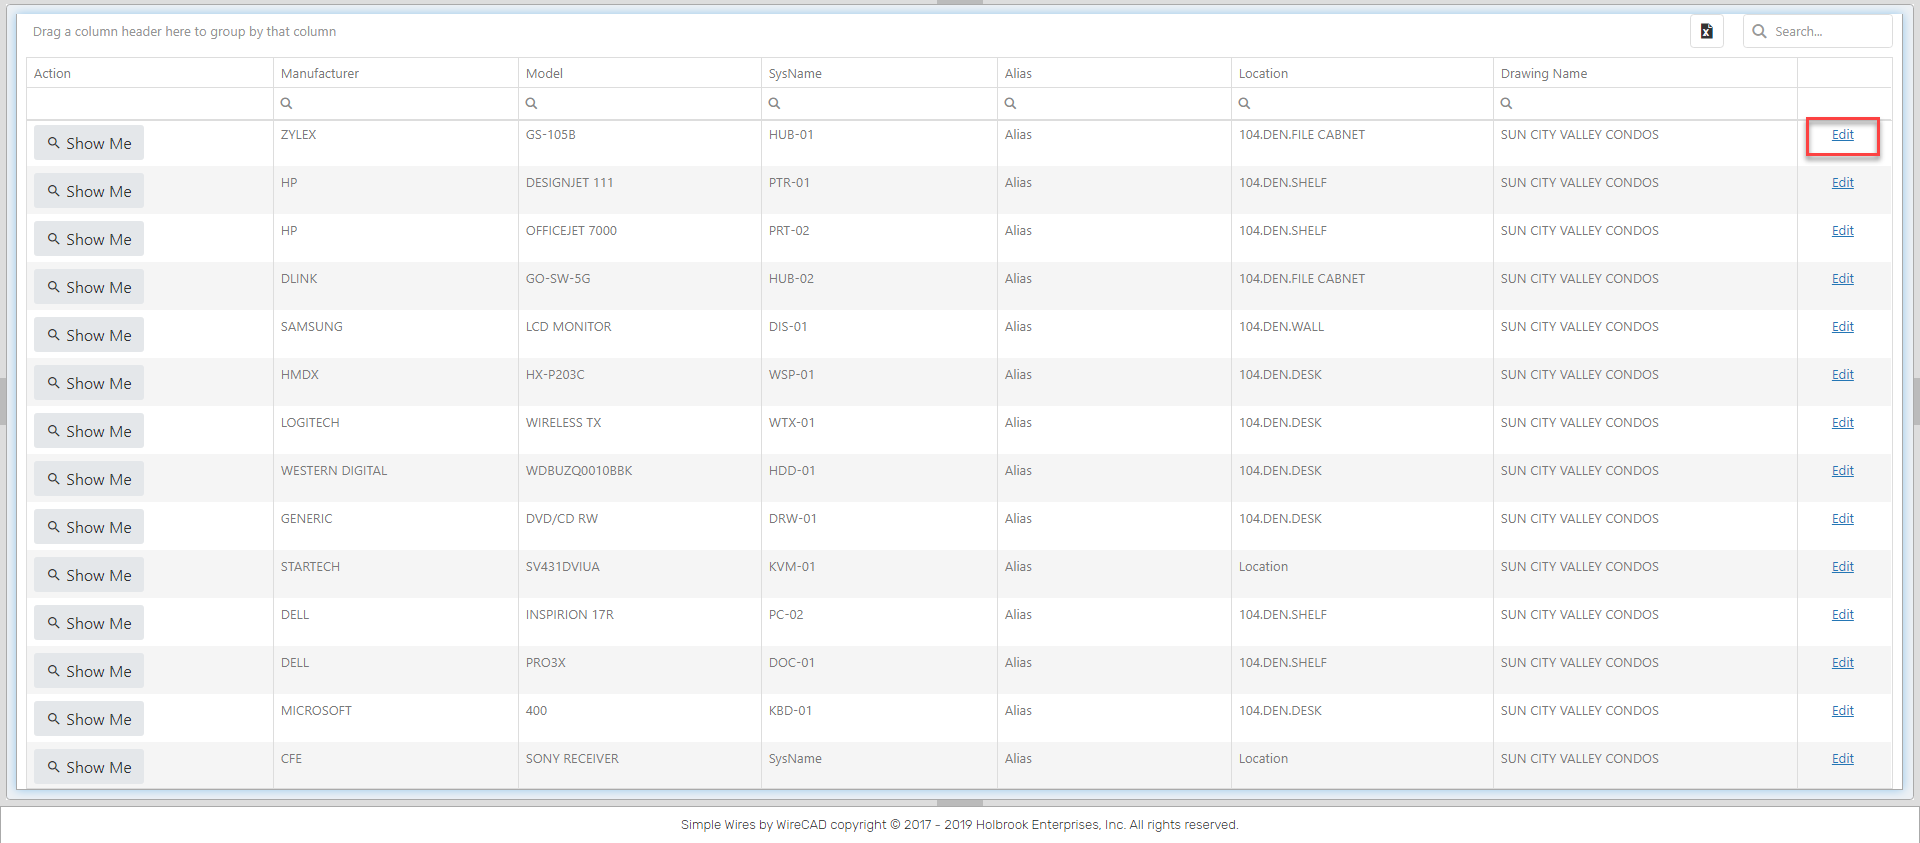Sort by Model column header
Screen dimensions: 1920x843
[640, 73]
